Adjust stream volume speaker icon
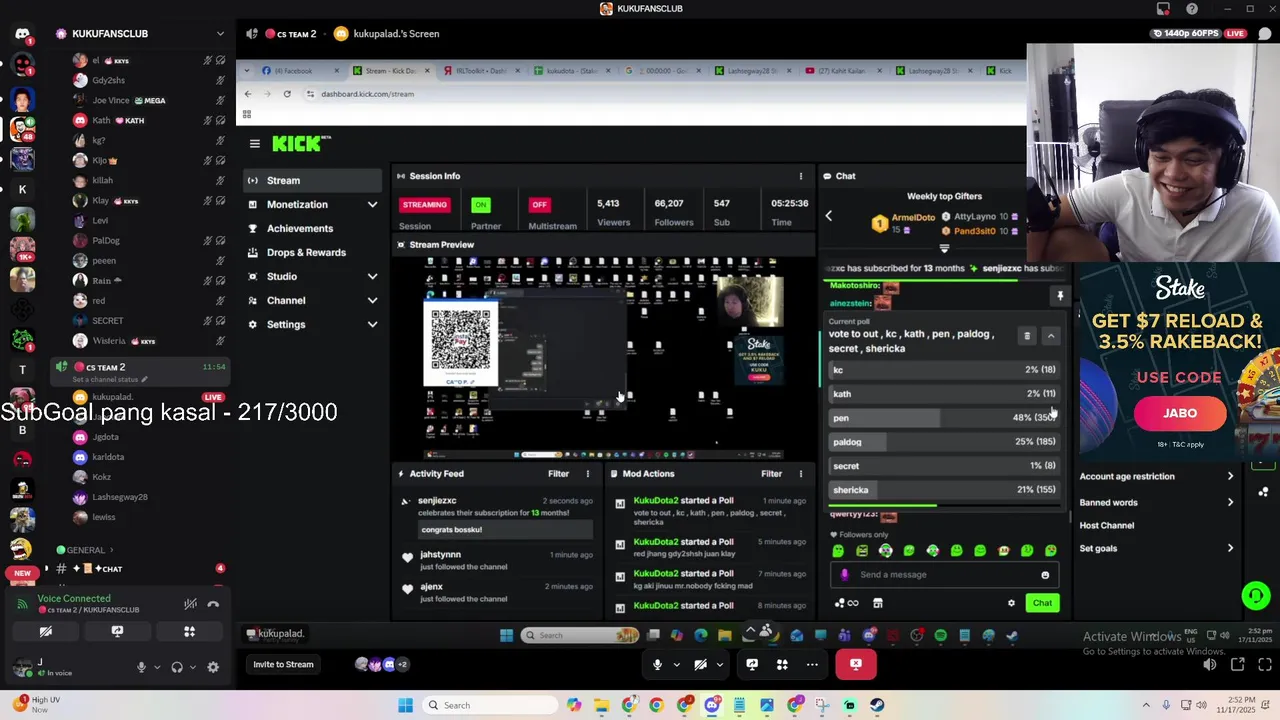Screen dimensions: 1280x720 point(1210,665)
